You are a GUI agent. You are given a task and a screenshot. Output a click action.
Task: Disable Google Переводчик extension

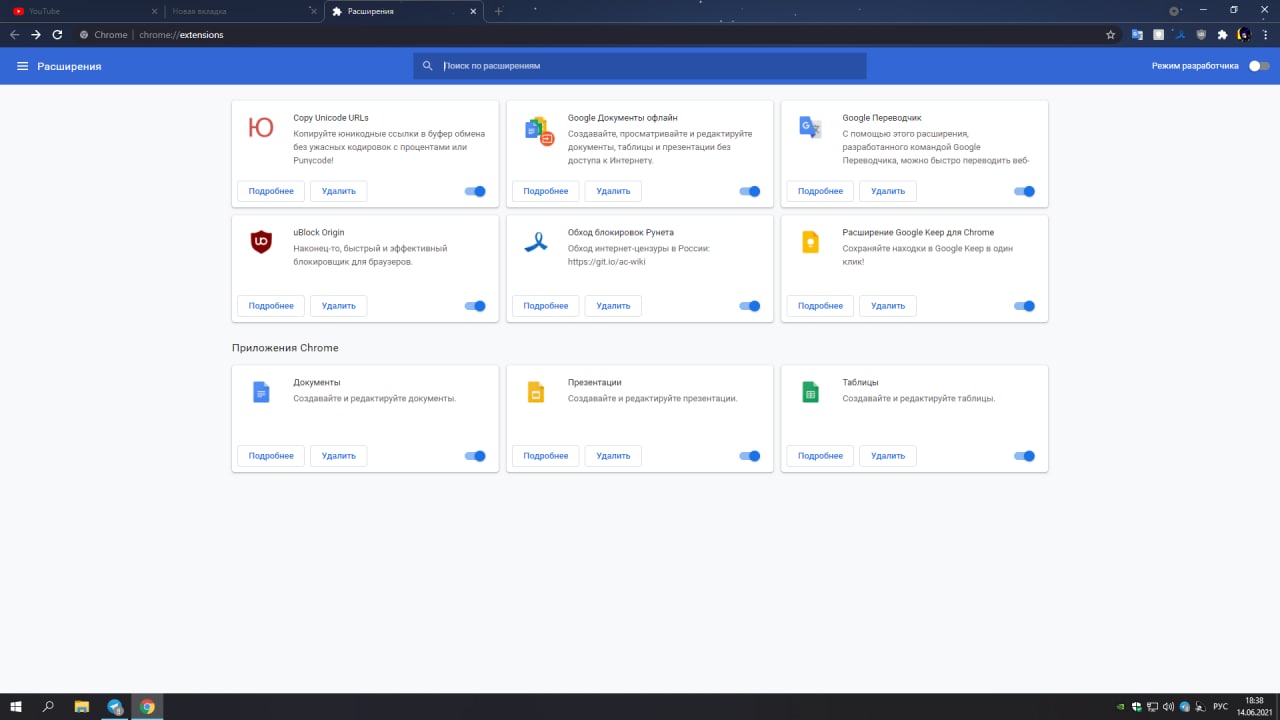(1024, 191)
